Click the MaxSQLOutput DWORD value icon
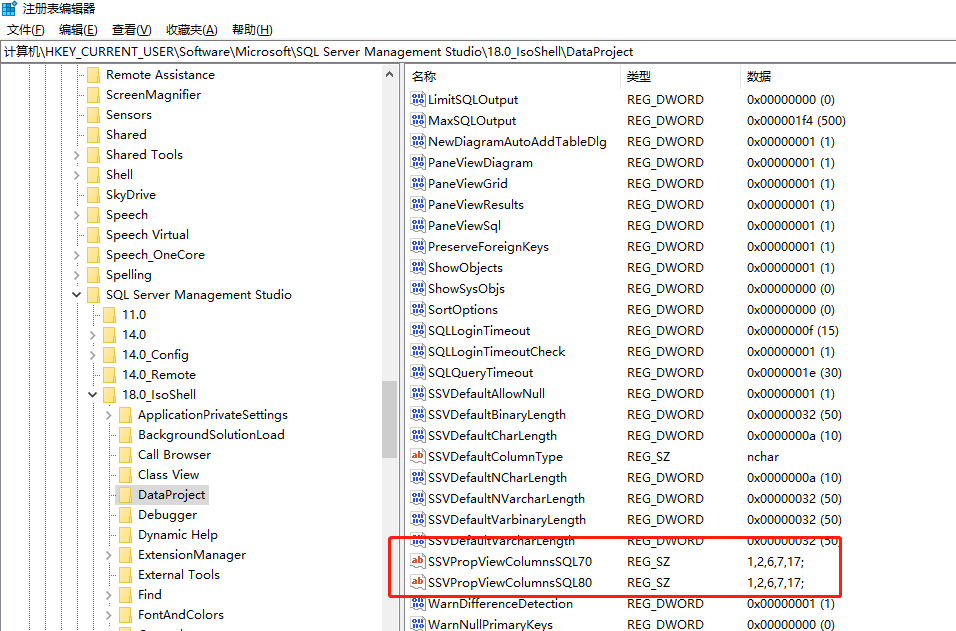 [418, 120]
